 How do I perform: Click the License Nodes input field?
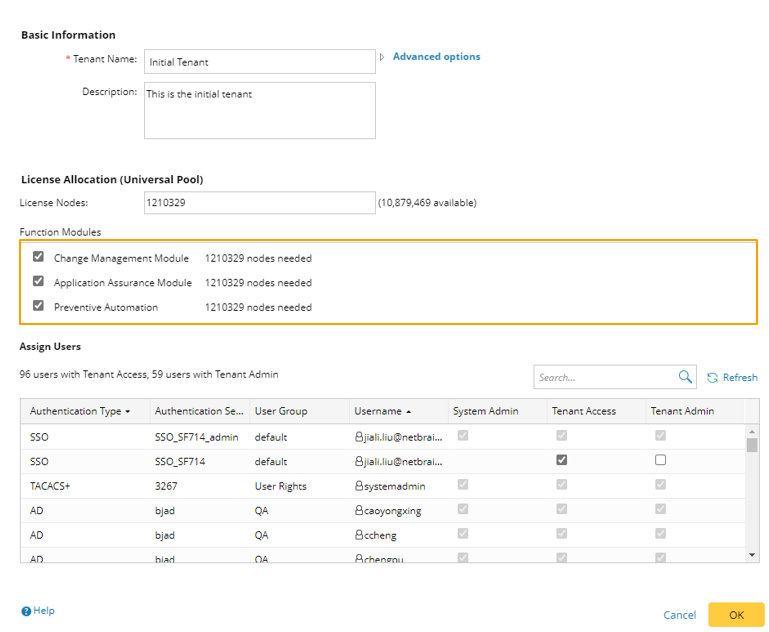(260, 202)
